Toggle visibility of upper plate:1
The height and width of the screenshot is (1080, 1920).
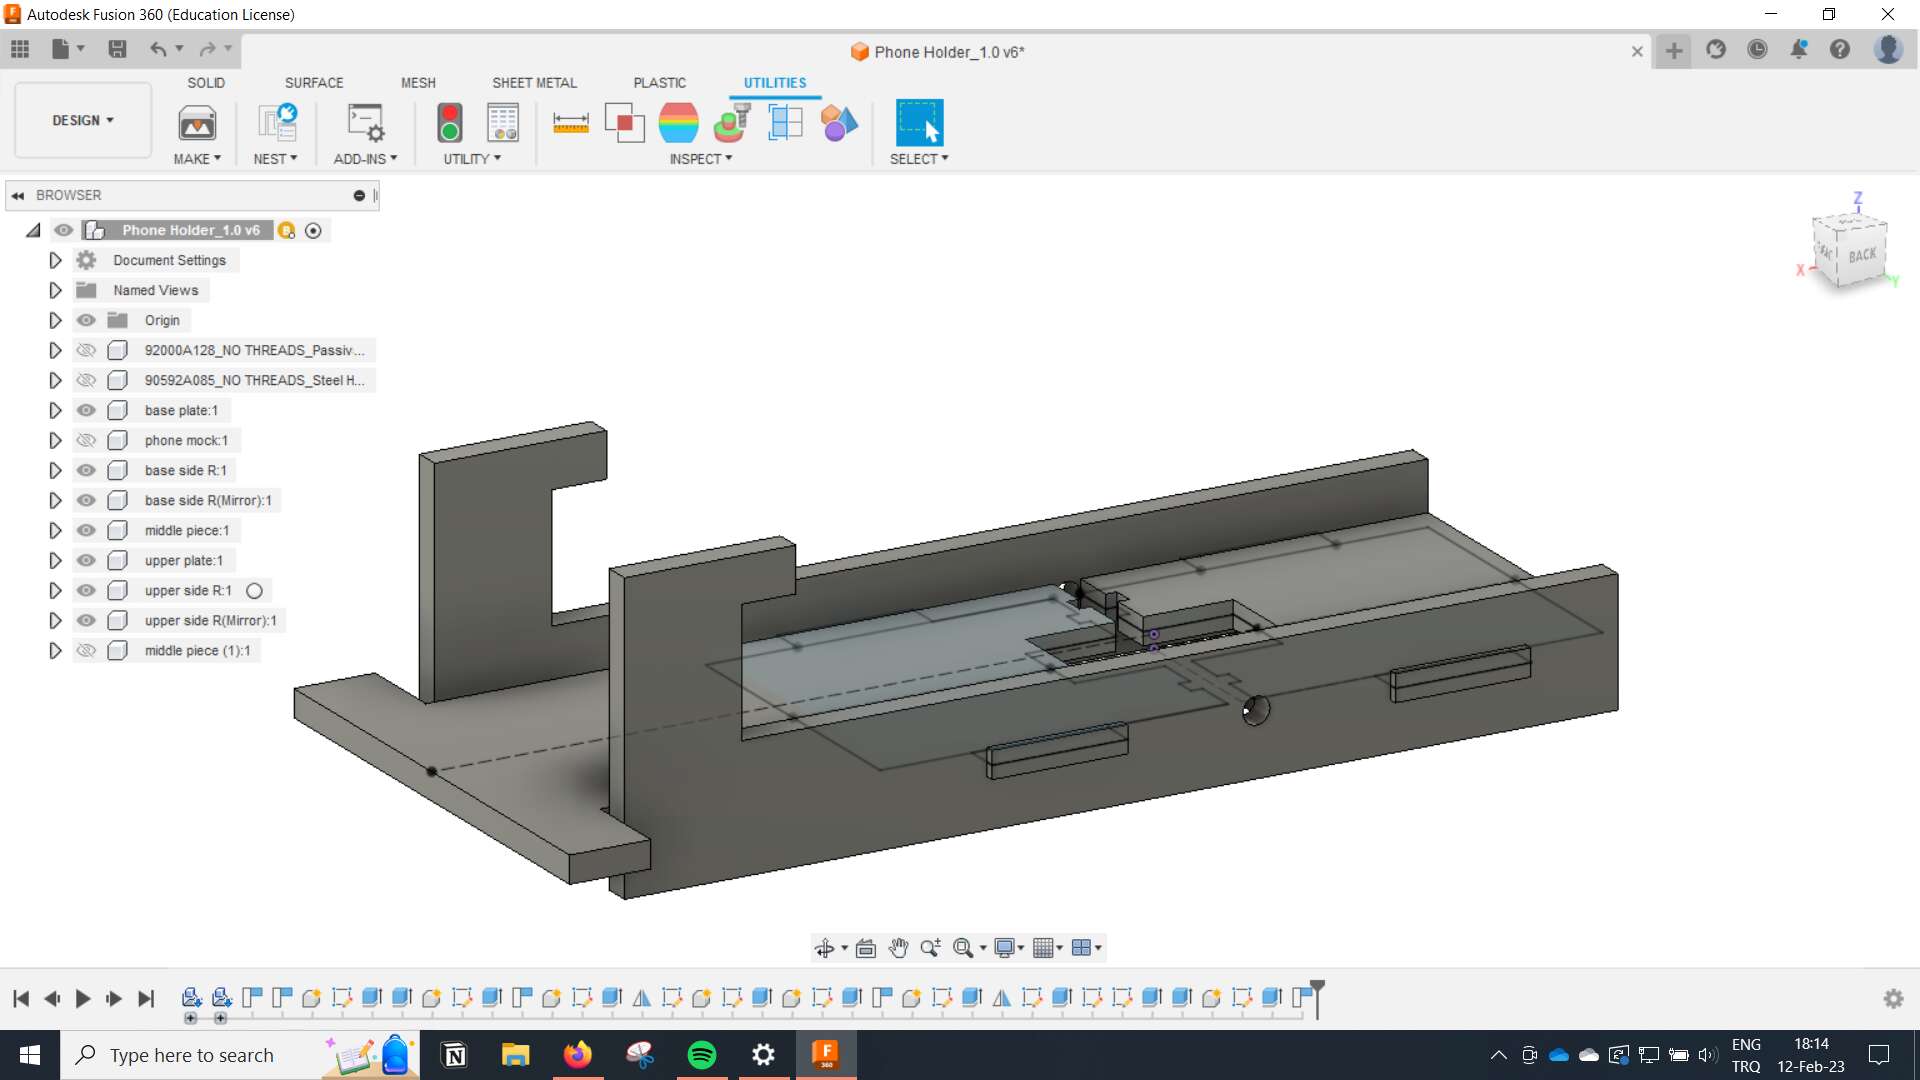tap(87, 559)
